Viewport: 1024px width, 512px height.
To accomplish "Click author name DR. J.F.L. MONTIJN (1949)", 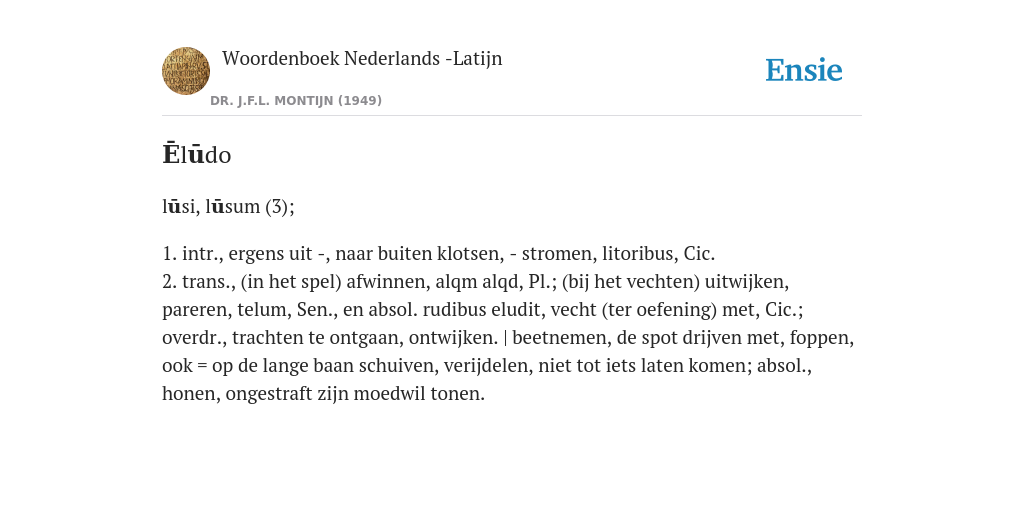I will [x=296, y=101].
